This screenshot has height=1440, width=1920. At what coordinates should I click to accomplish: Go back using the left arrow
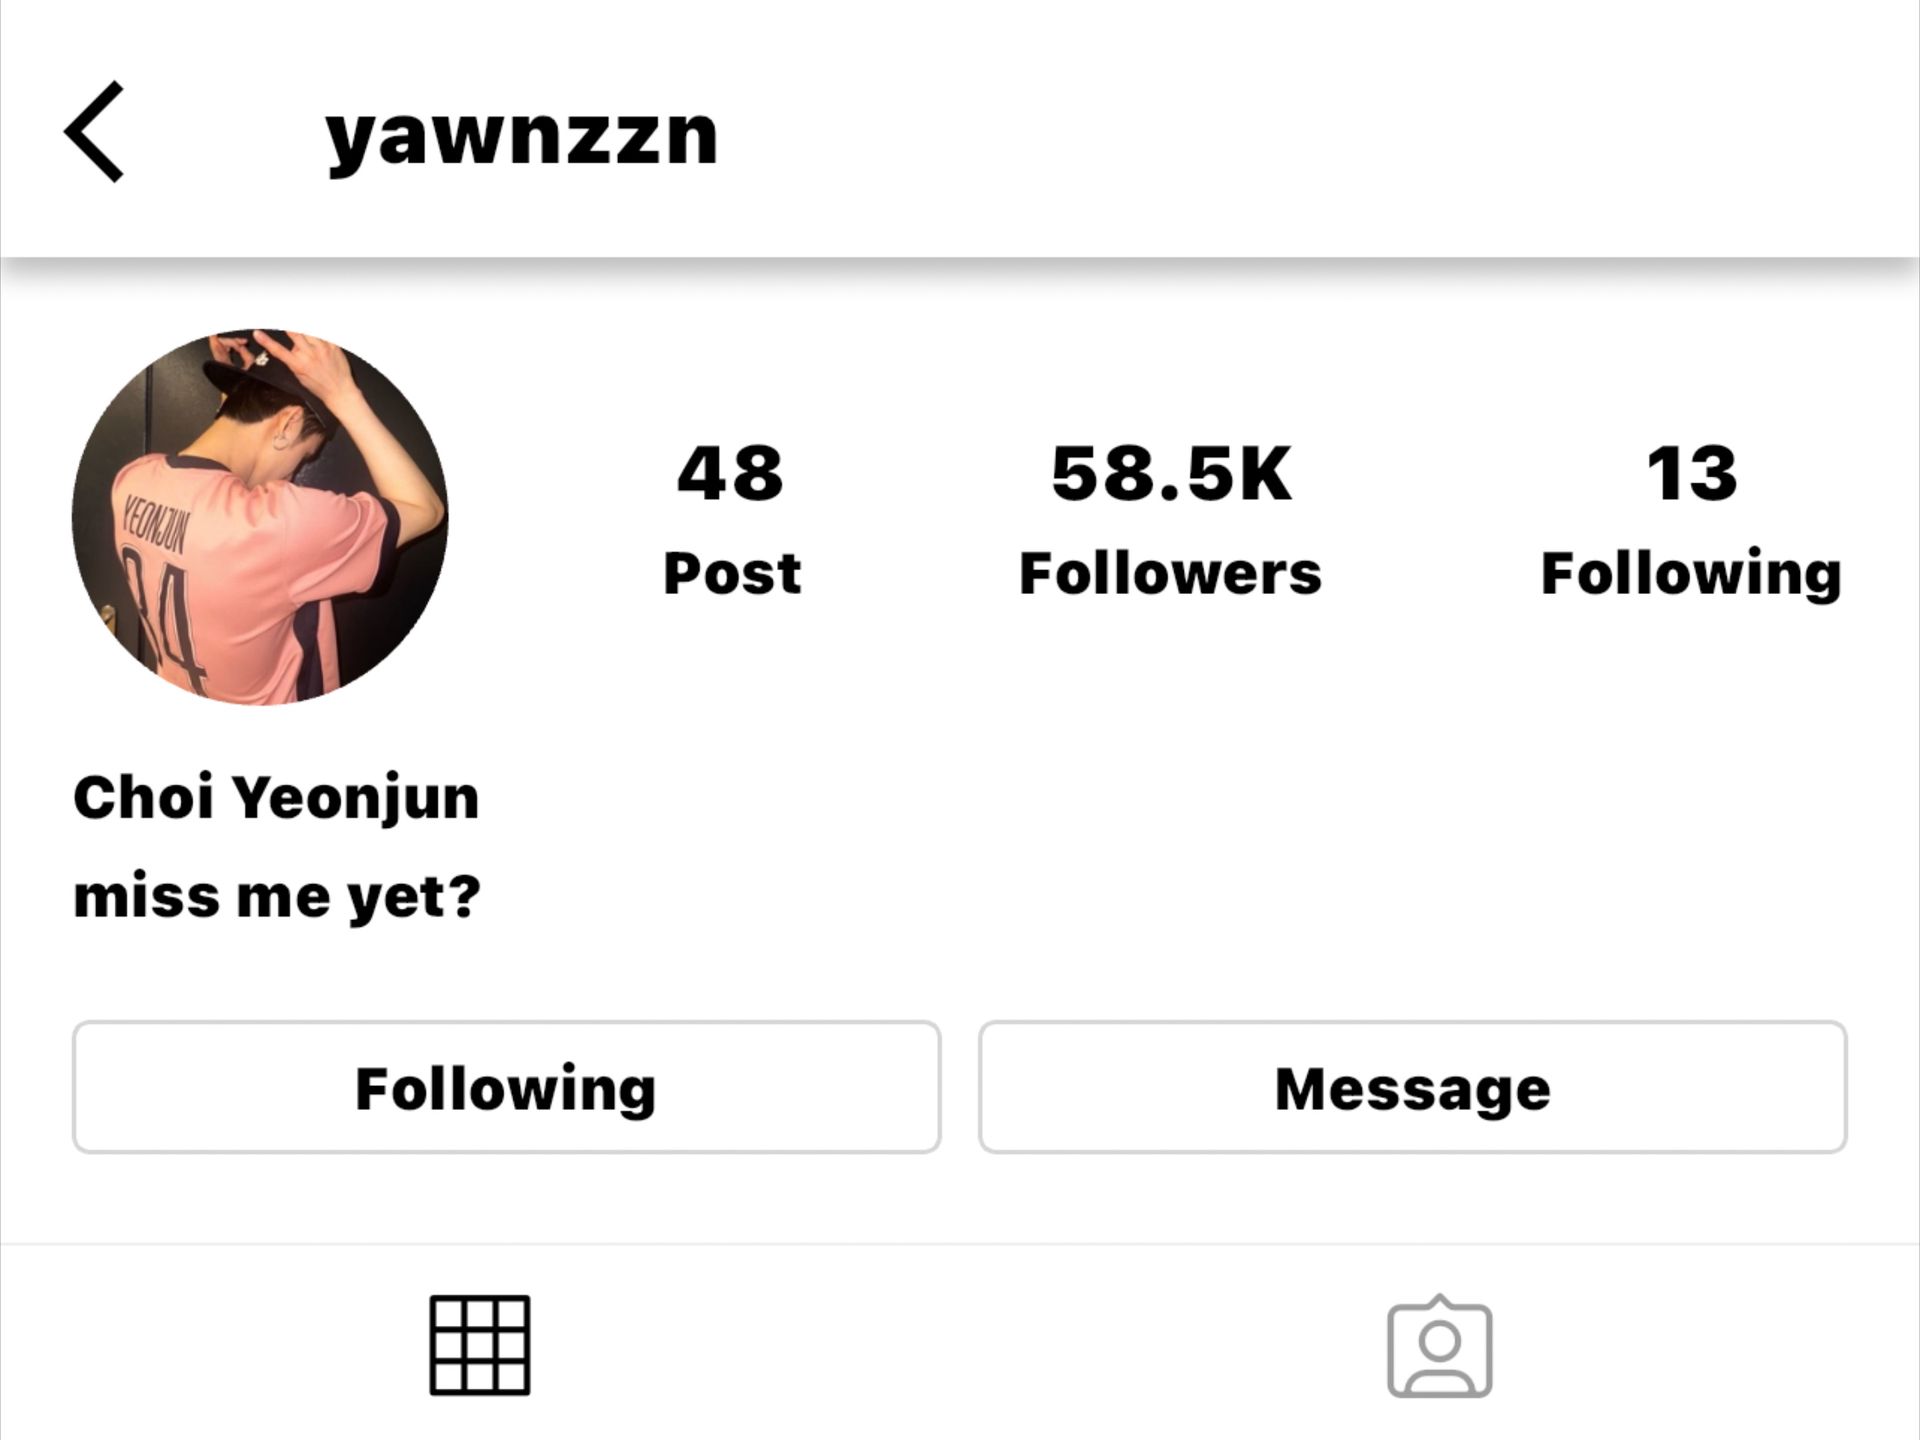(x=94, y=132)
